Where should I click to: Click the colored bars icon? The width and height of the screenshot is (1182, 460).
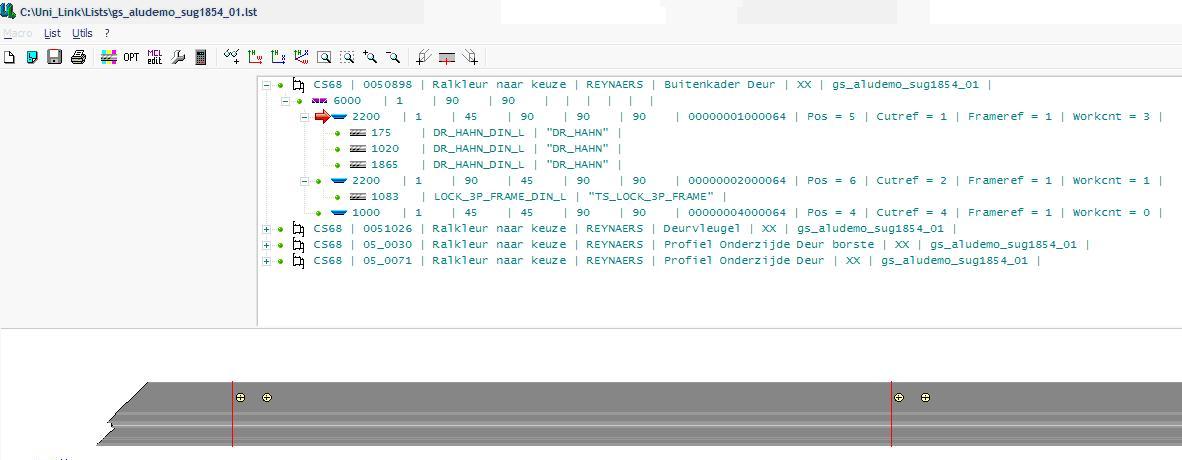pyautogui.click(x=109, y=57)
